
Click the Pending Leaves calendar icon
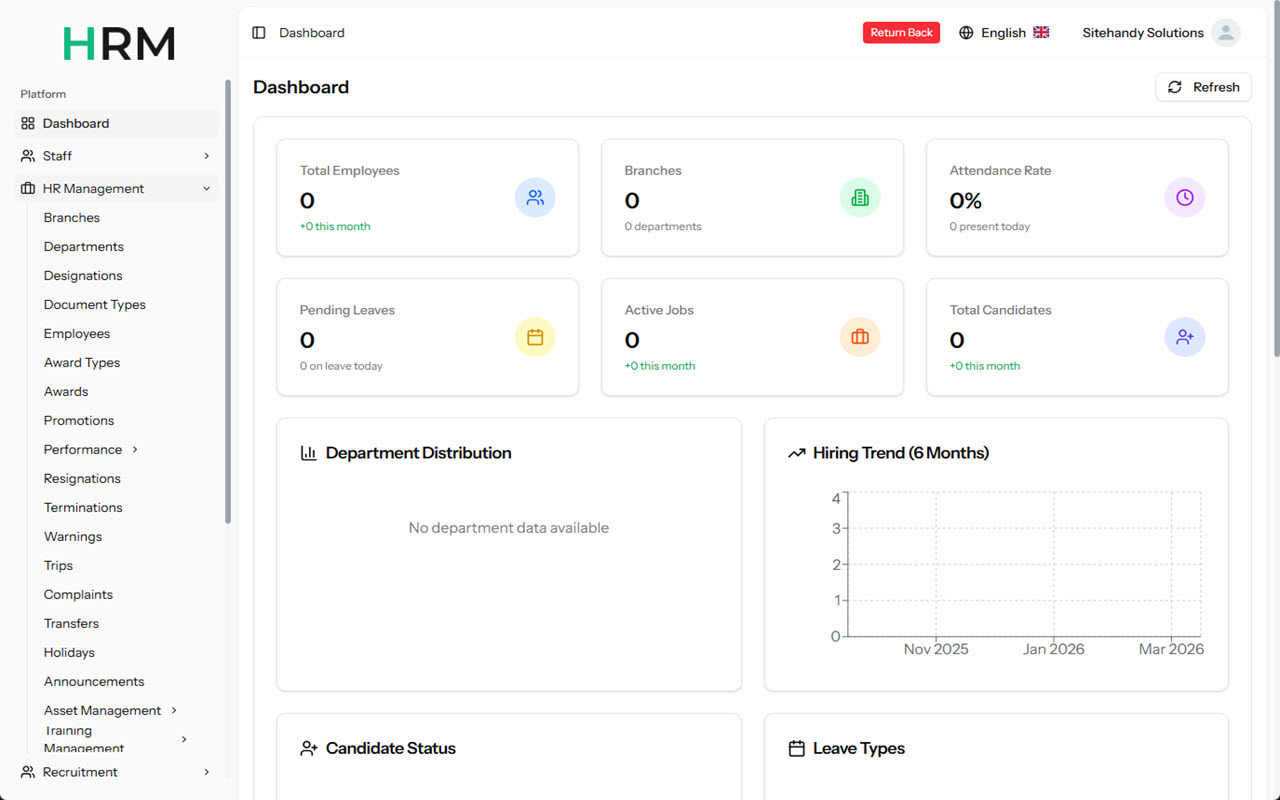click(x=535, y=338)
